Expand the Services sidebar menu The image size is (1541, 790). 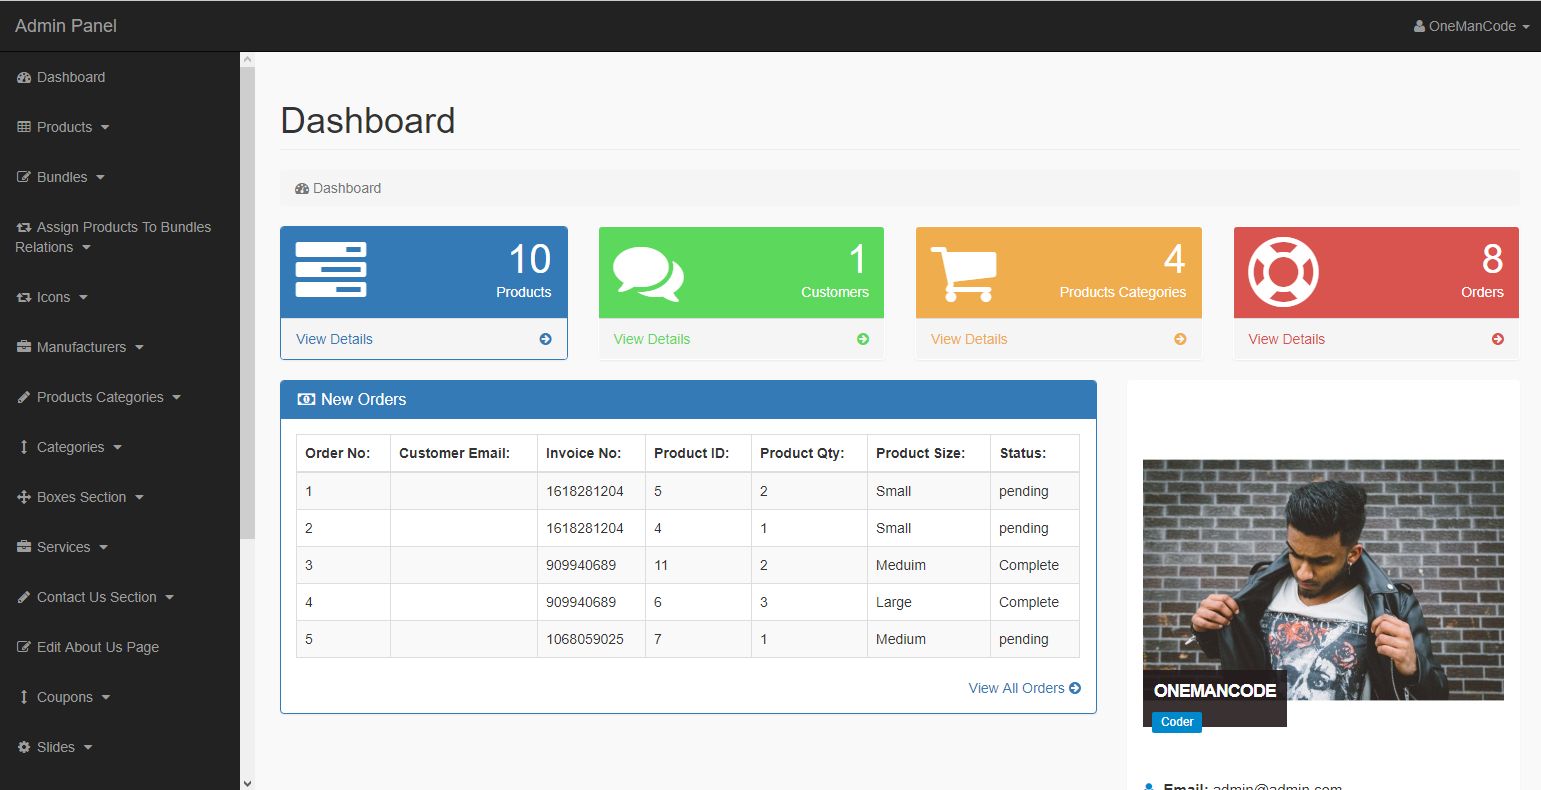pos(62,547)
